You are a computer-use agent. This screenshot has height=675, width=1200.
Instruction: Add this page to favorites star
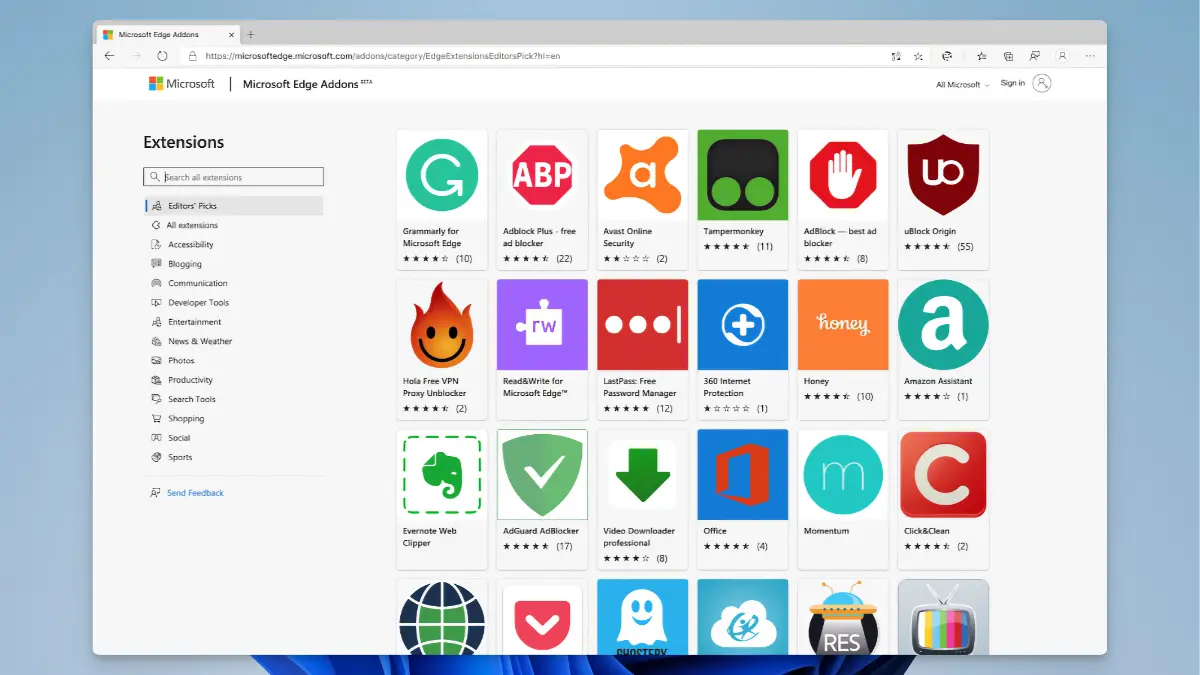tap(918, 56)
